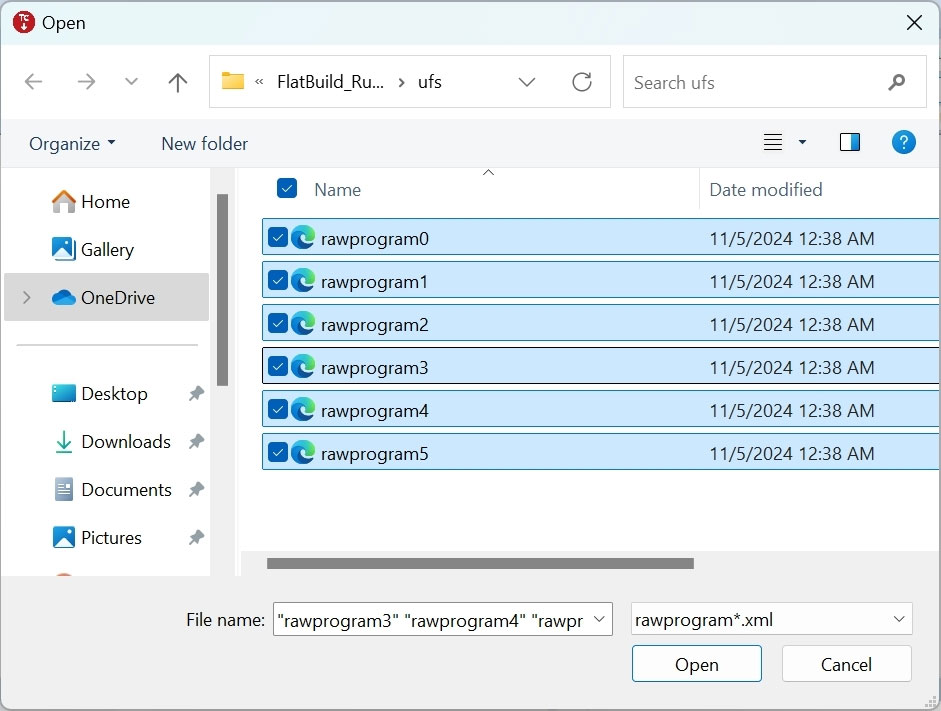Click the Cancel button

[846, 664]
